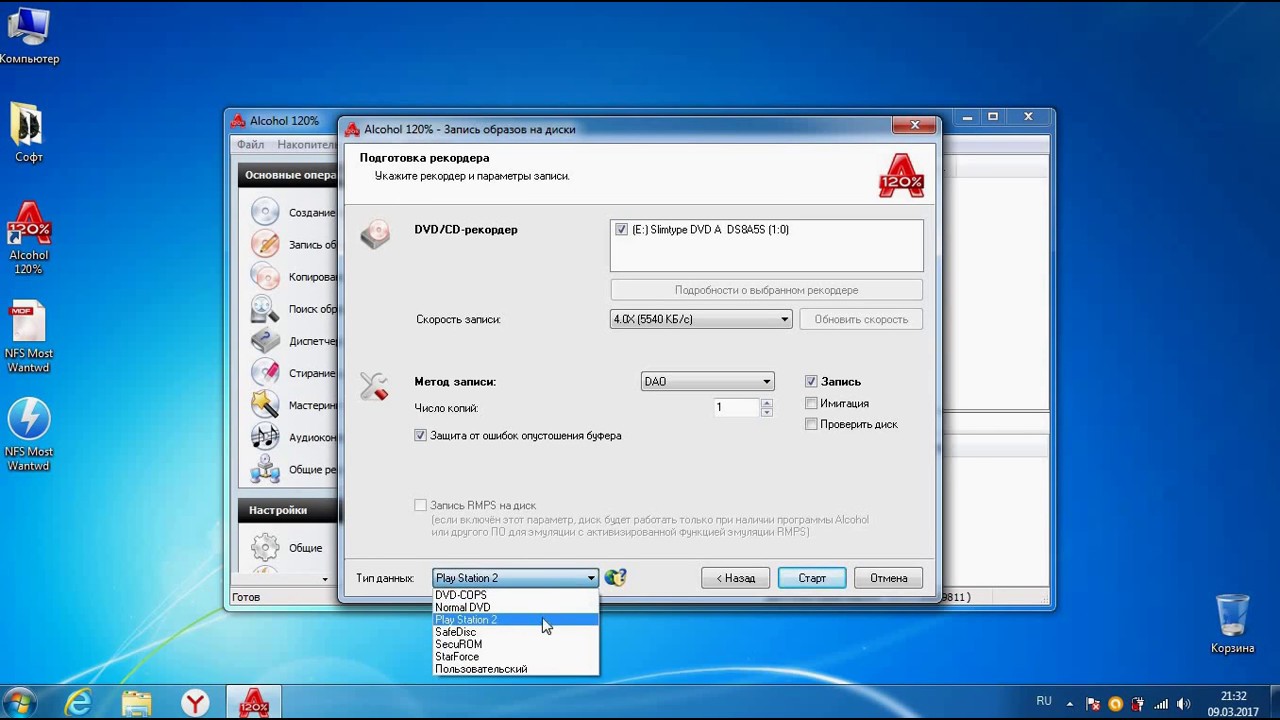The height and width of the screenshot is (720, 1280).
Task: Choose Пользовательский data type option
Action: 515,669
